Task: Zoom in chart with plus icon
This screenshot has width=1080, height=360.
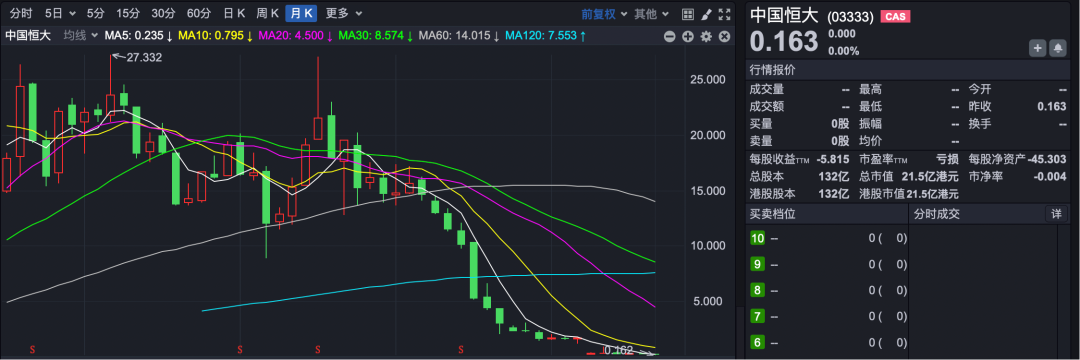Action: click(x=687, y=36)
